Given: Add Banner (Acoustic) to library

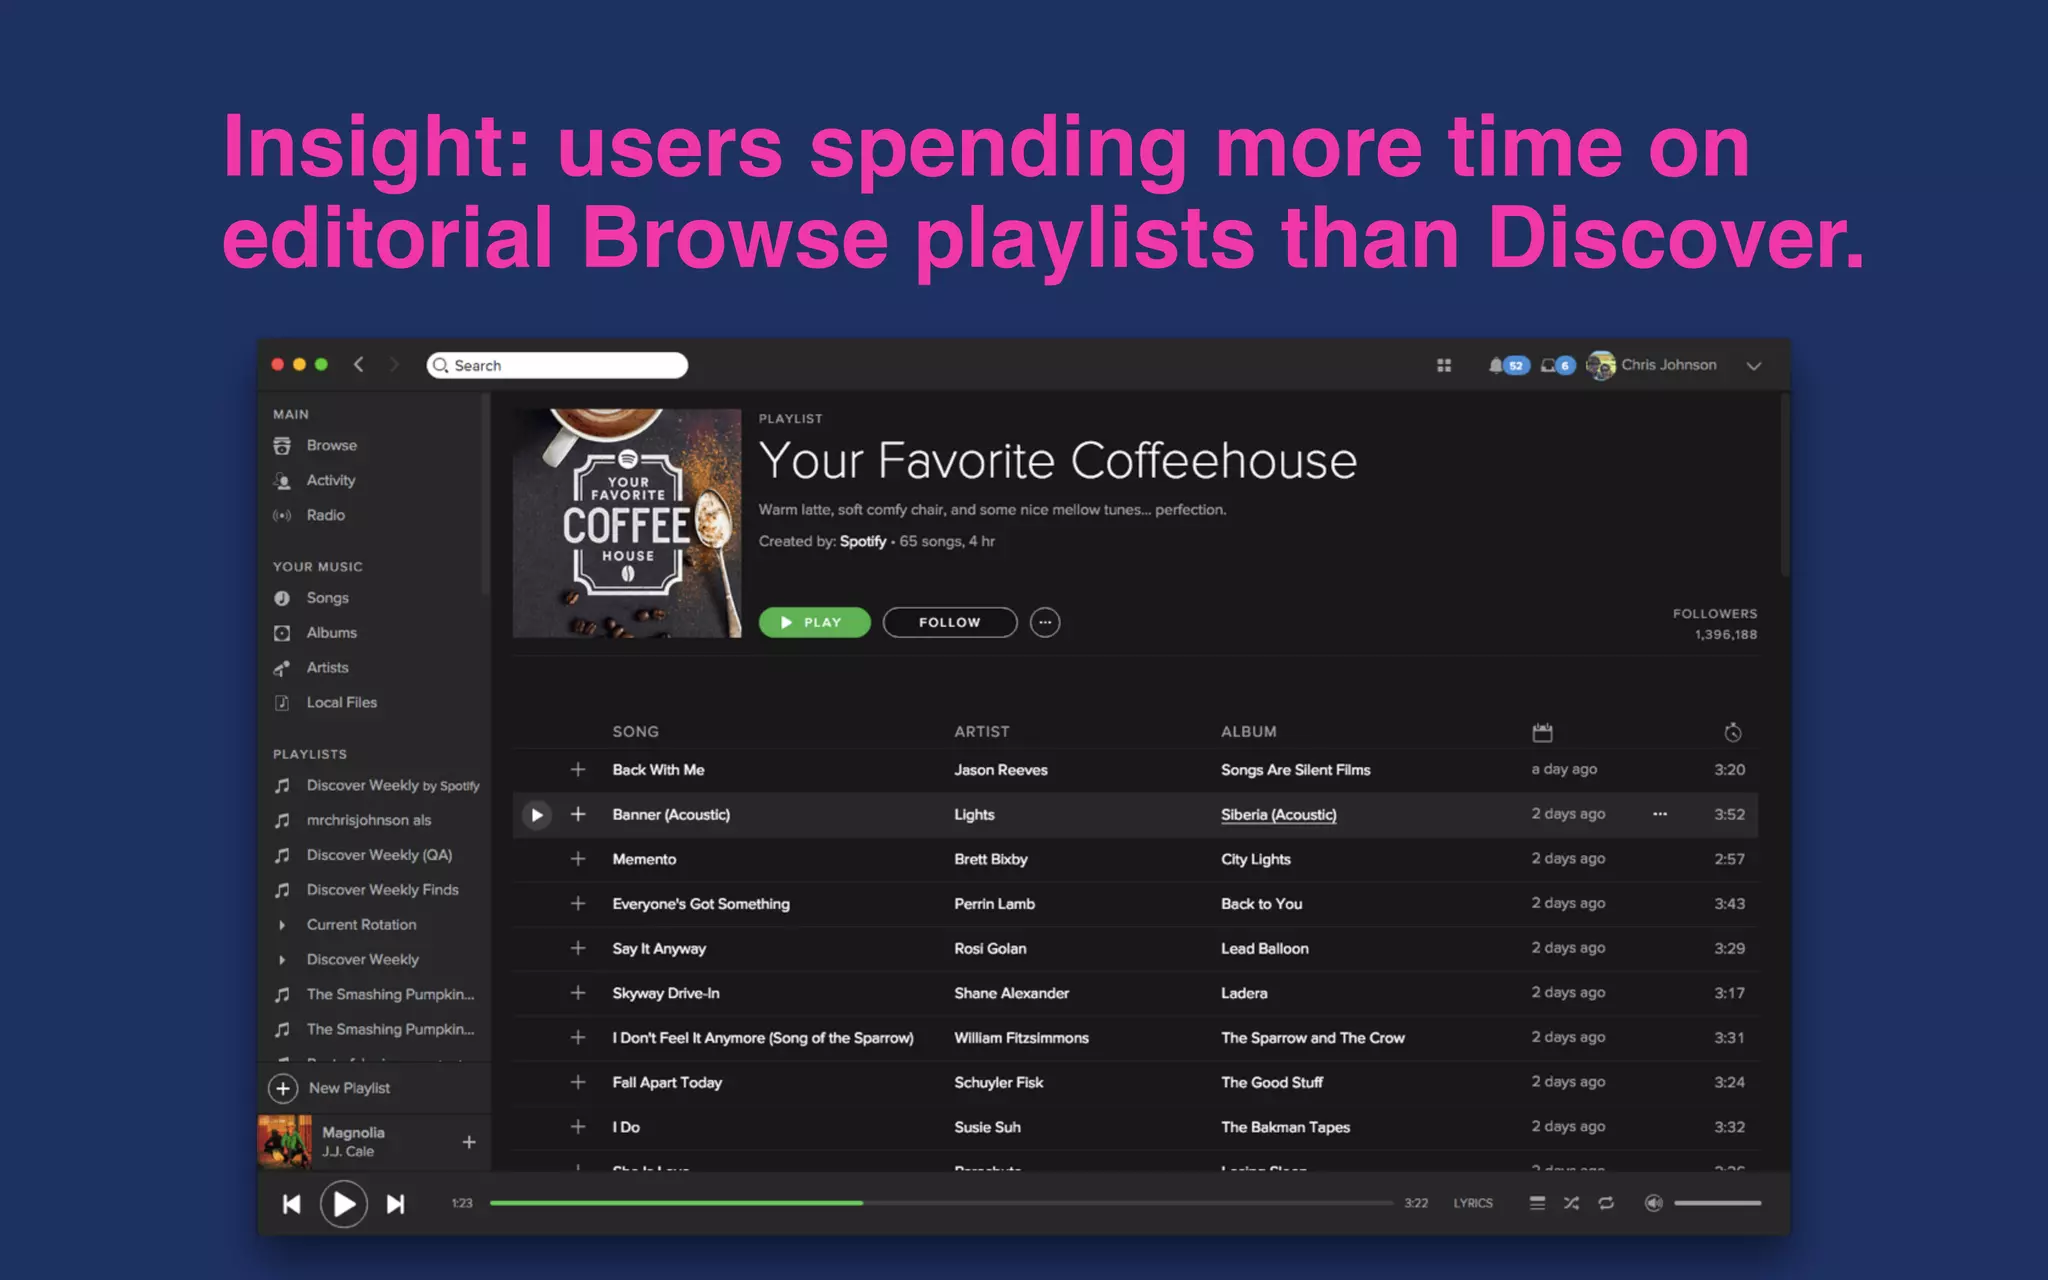Looking at the screenshot, I should point(578,815).
